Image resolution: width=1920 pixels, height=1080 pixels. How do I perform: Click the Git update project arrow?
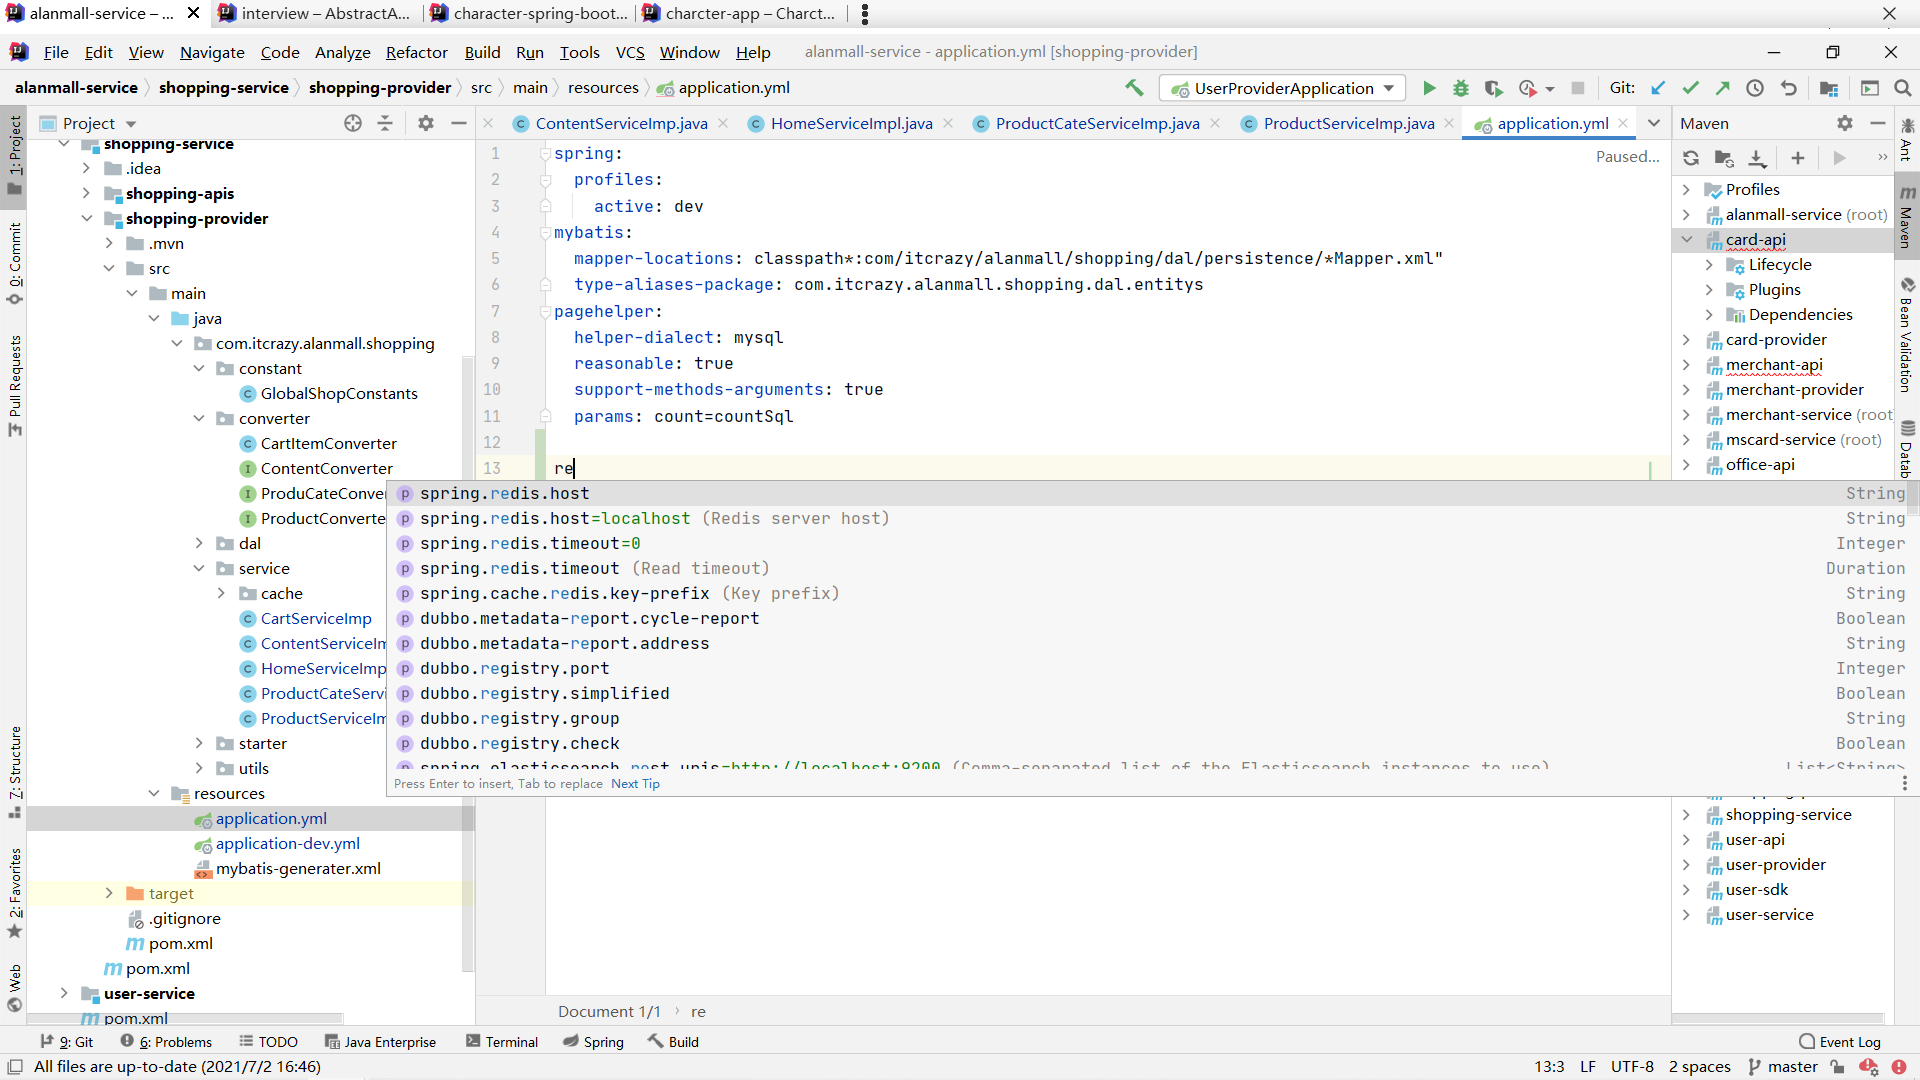(x=1658, y=88)
